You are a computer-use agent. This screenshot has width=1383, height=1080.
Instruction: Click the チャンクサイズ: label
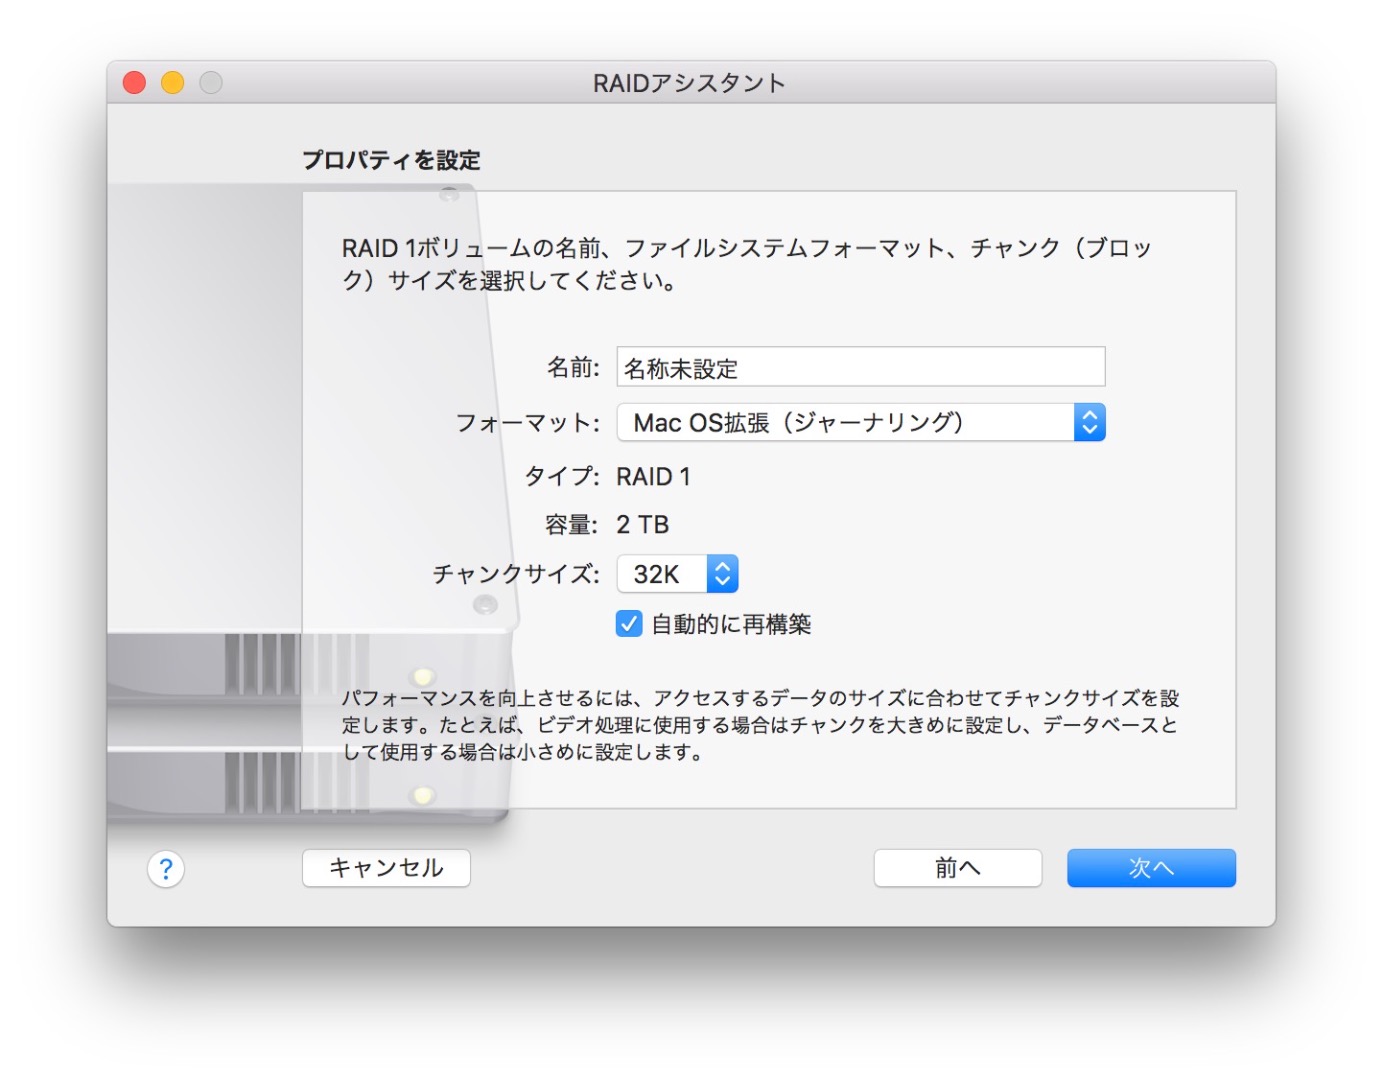click(x=516, y=574)
